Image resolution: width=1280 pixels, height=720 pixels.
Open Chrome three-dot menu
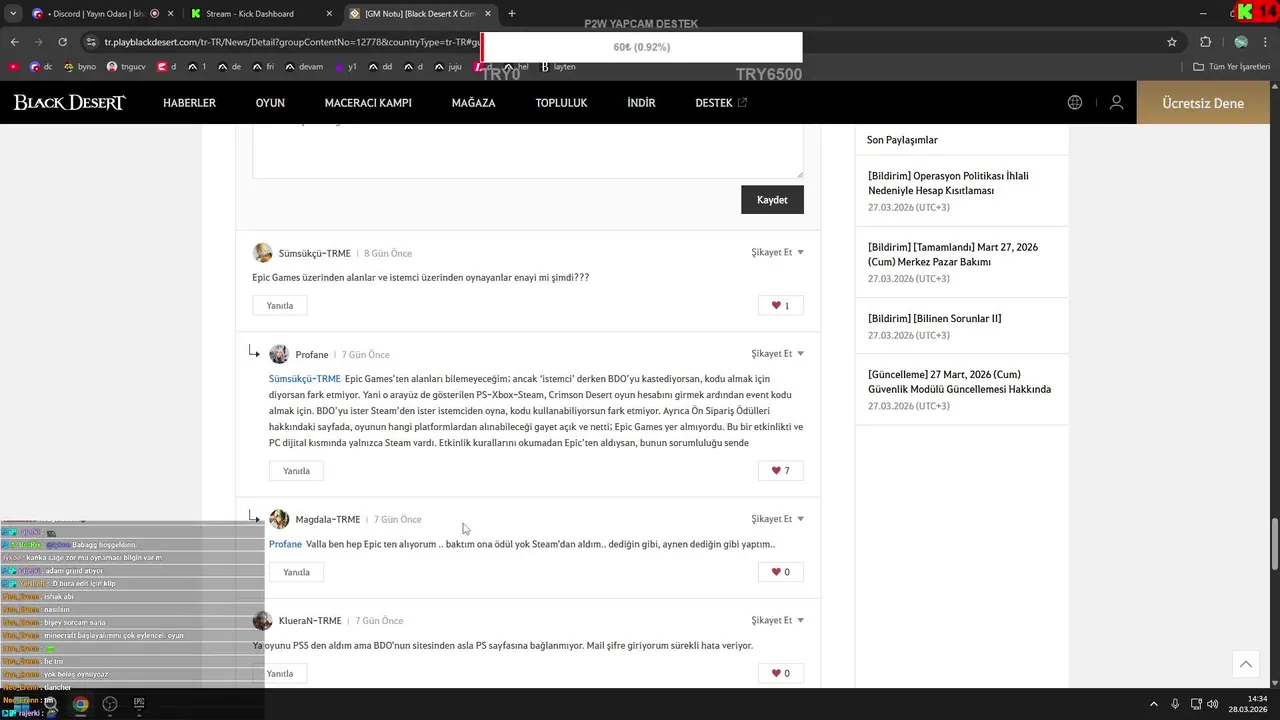click(1266, 42)
